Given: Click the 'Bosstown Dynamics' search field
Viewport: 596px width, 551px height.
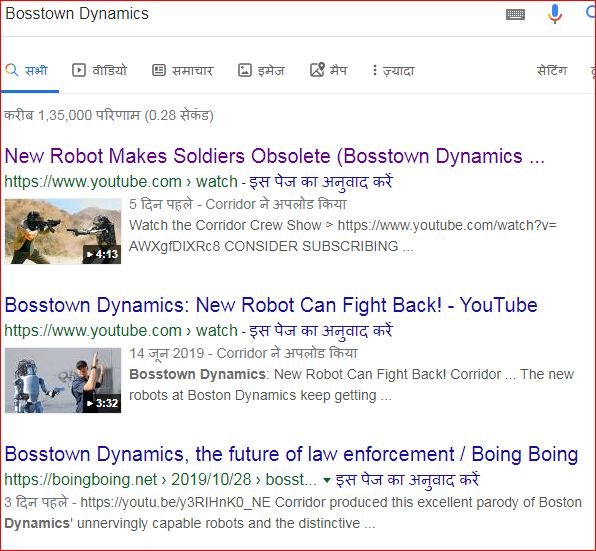Looking at the screenshot, I should pyautogui.click(x=251, y=14).
